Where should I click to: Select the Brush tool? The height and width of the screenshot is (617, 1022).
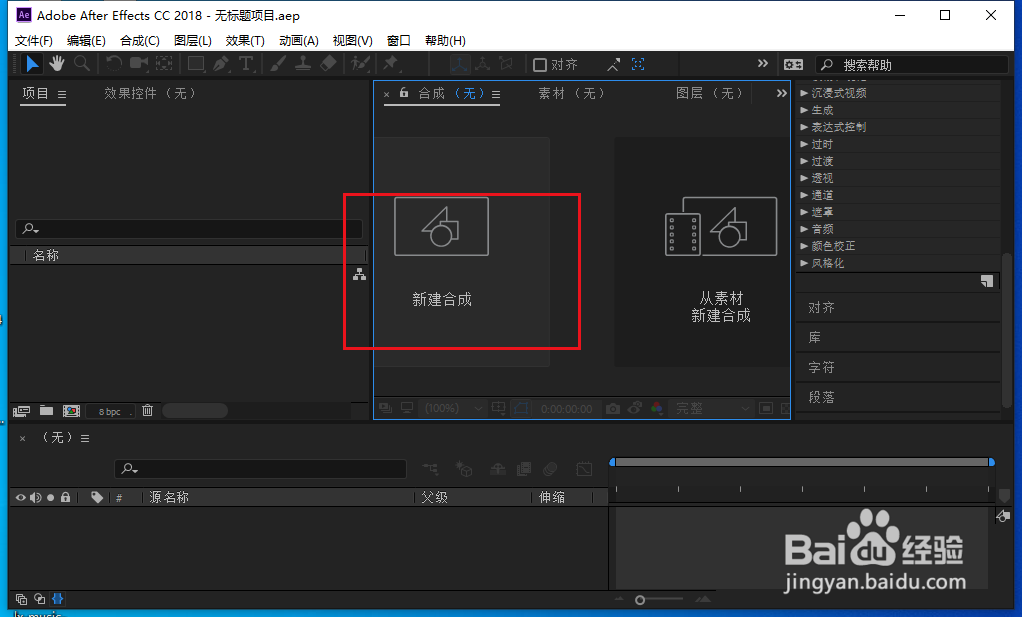[278, 64]
